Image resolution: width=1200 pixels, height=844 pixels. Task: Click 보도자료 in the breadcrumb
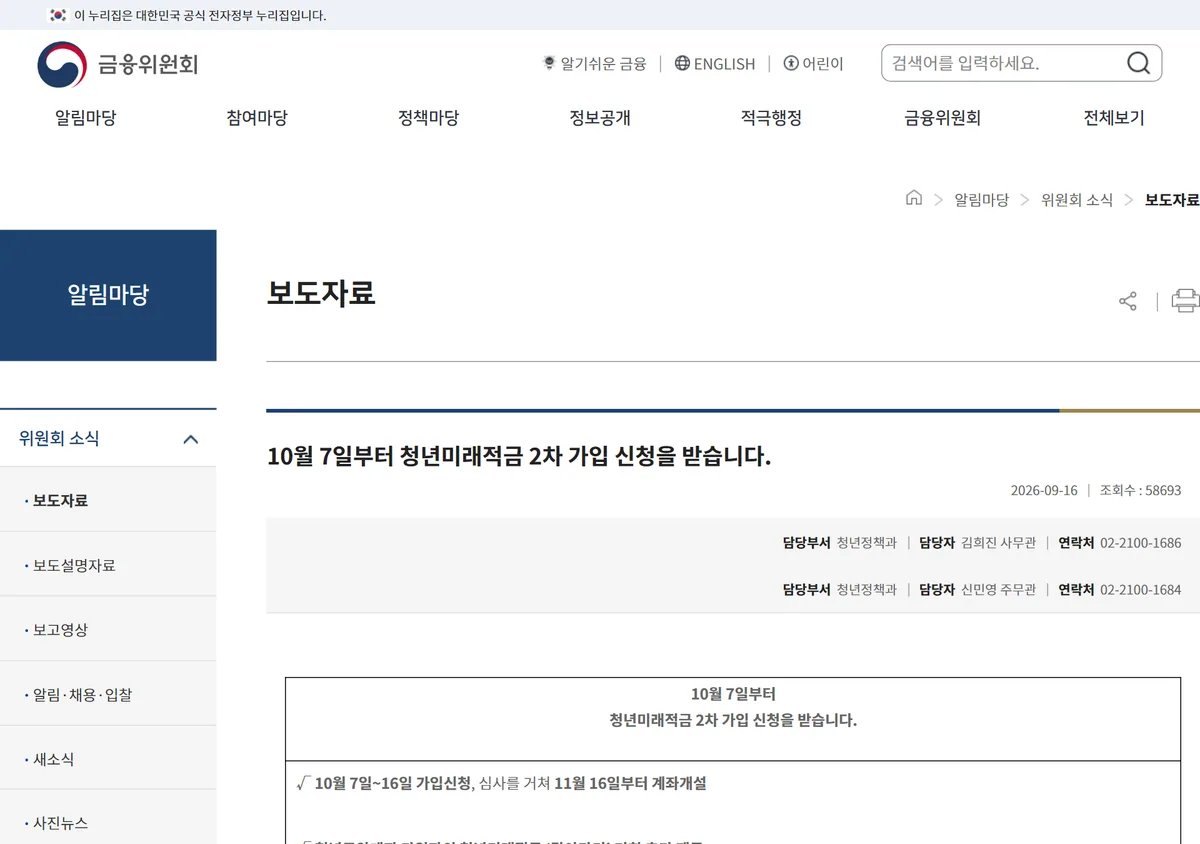tap(1172, 199)
